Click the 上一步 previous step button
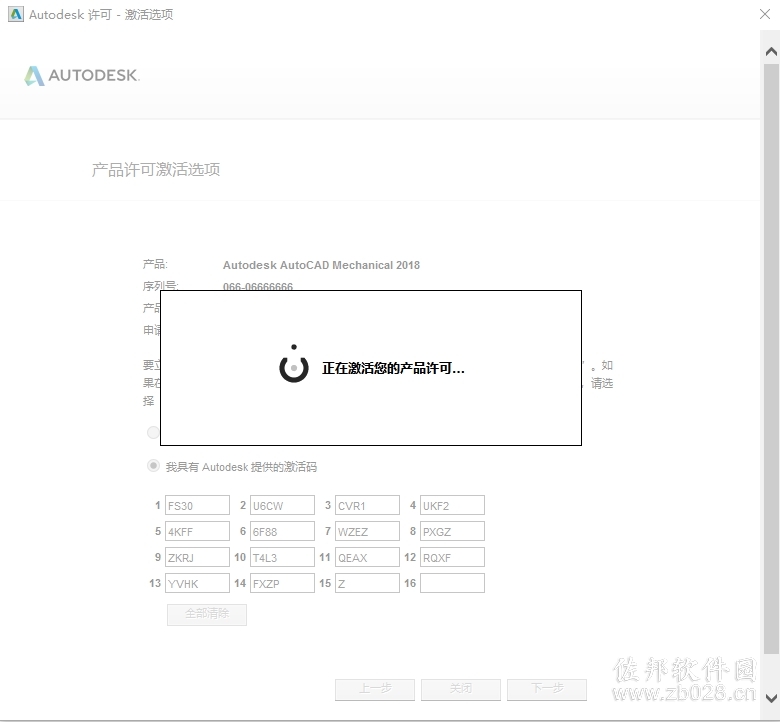780x722 pixels. click(x=375, y=690)
